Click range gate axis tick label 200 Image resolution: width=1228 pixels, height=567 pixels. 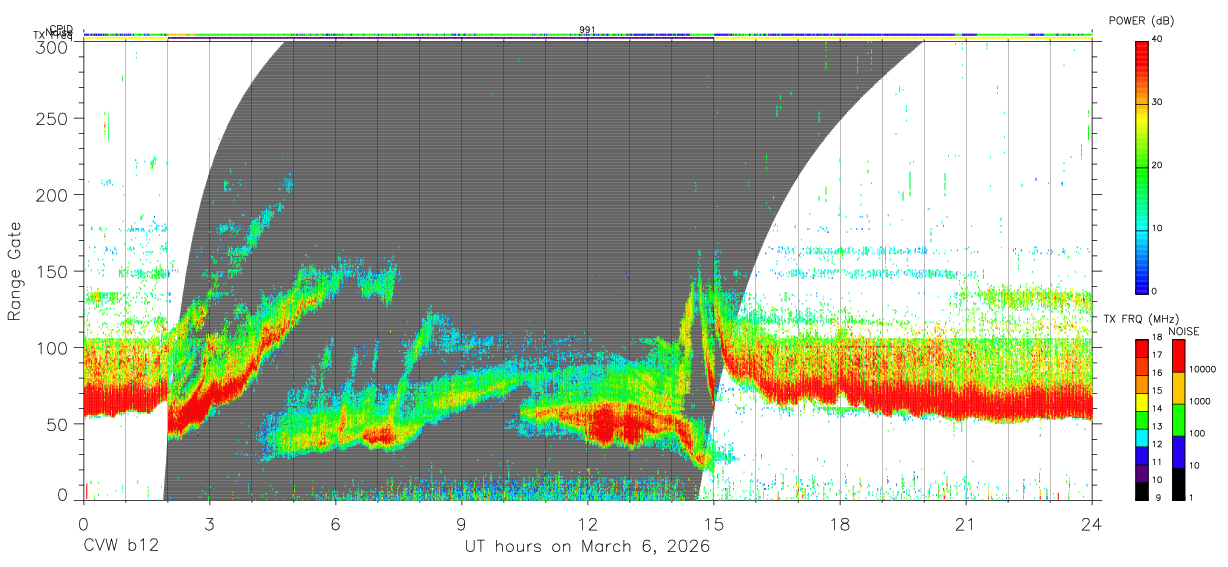tap(54, 195)
